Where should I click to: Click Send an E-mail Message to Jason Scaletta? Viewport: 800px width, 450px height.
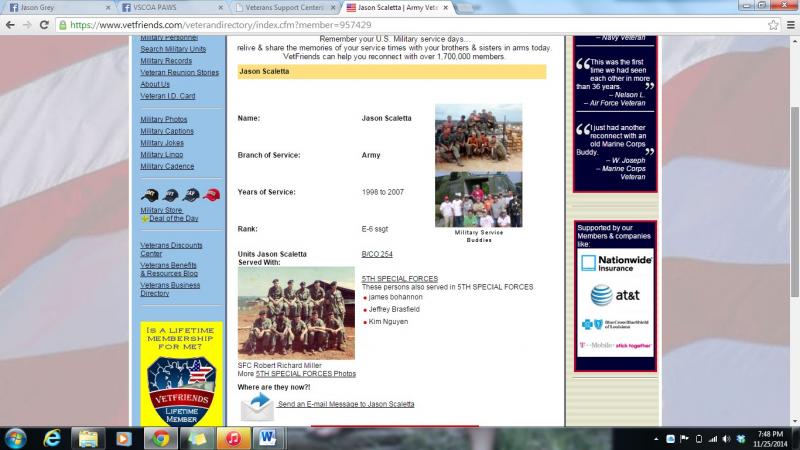coord(346,404)
